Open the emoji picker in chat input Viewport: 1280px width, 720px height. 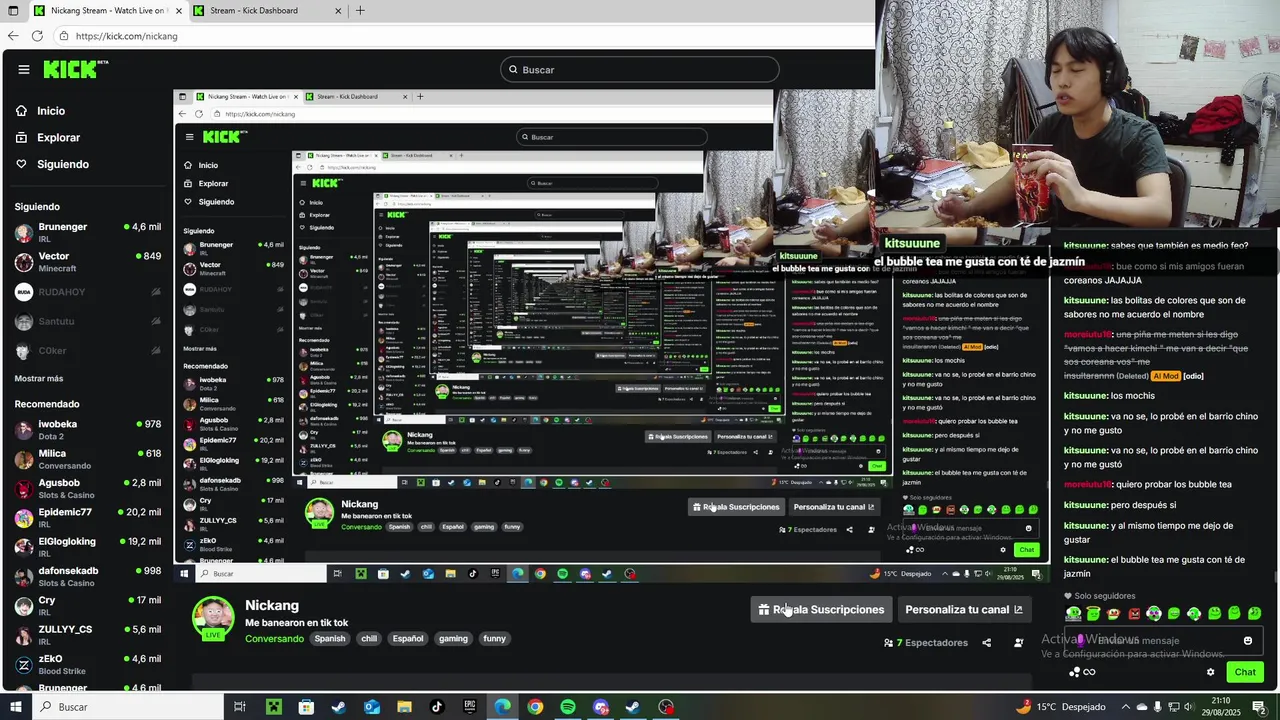tap(1248, 641)
